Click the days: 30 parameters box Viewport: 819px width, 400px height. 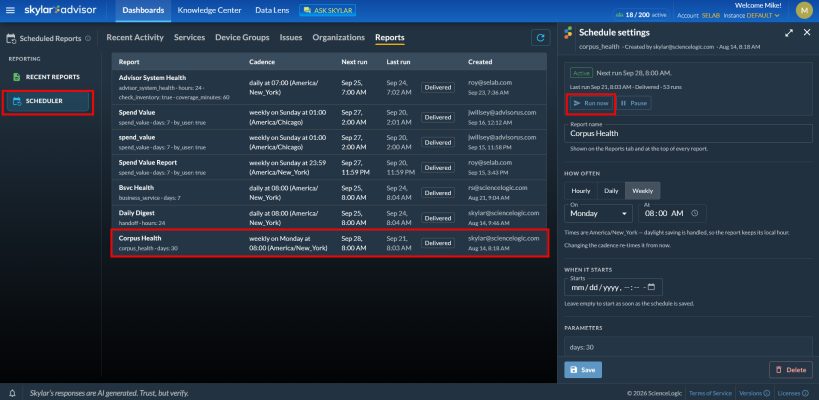(x=688, y=347)
